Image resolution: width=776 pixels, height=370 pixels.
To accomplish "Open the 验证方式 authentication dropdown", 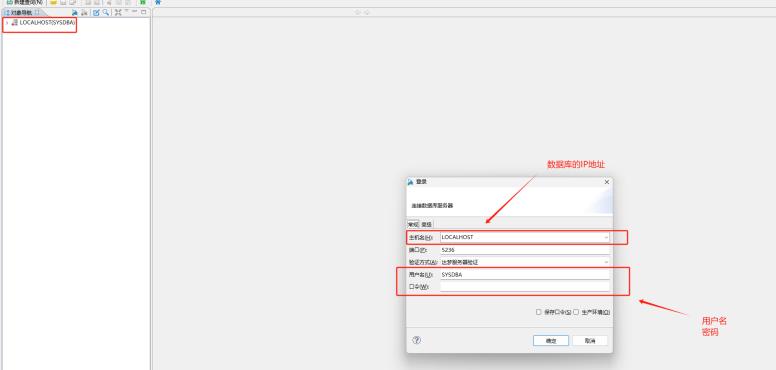I will (606, 262).
